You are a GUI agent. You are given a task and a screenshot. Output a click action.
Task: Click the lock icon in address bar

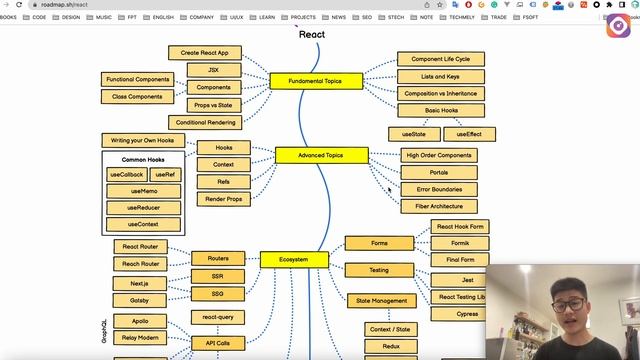pyautogui.click(x=35, y=5)
